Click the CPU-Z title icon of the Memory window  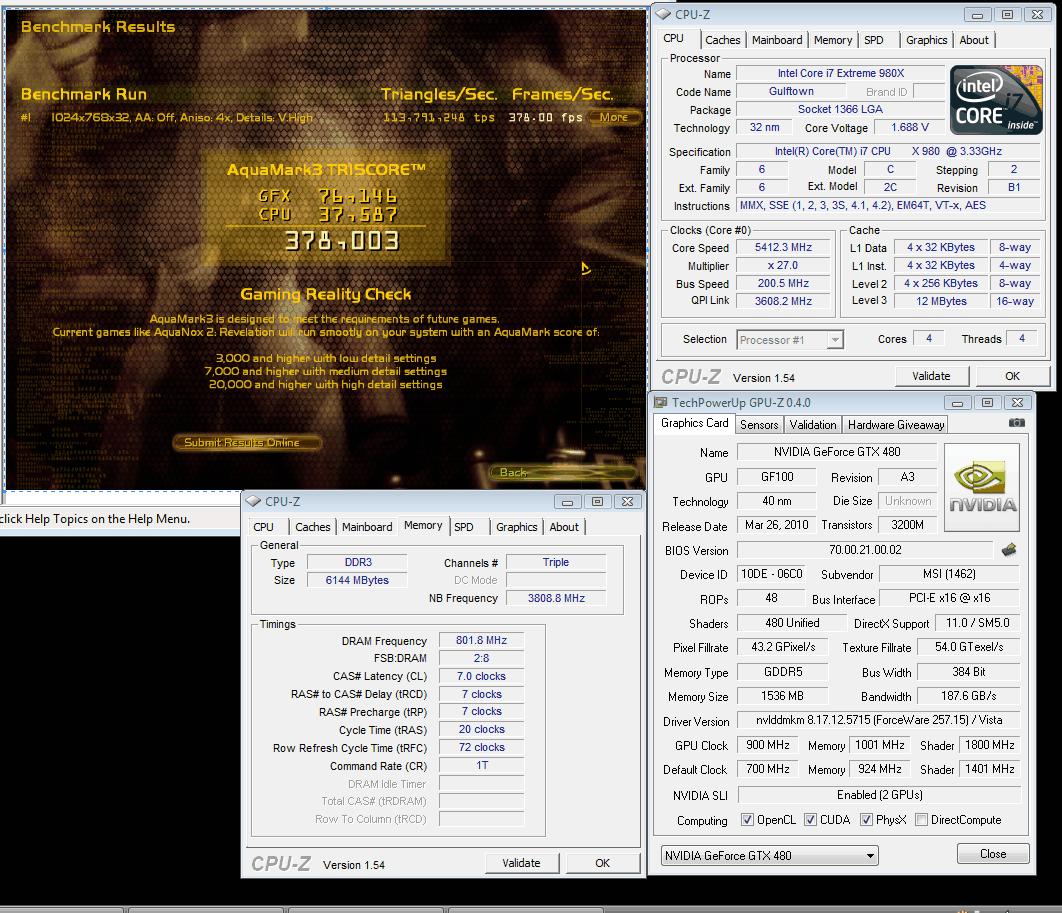coord(253,501)
